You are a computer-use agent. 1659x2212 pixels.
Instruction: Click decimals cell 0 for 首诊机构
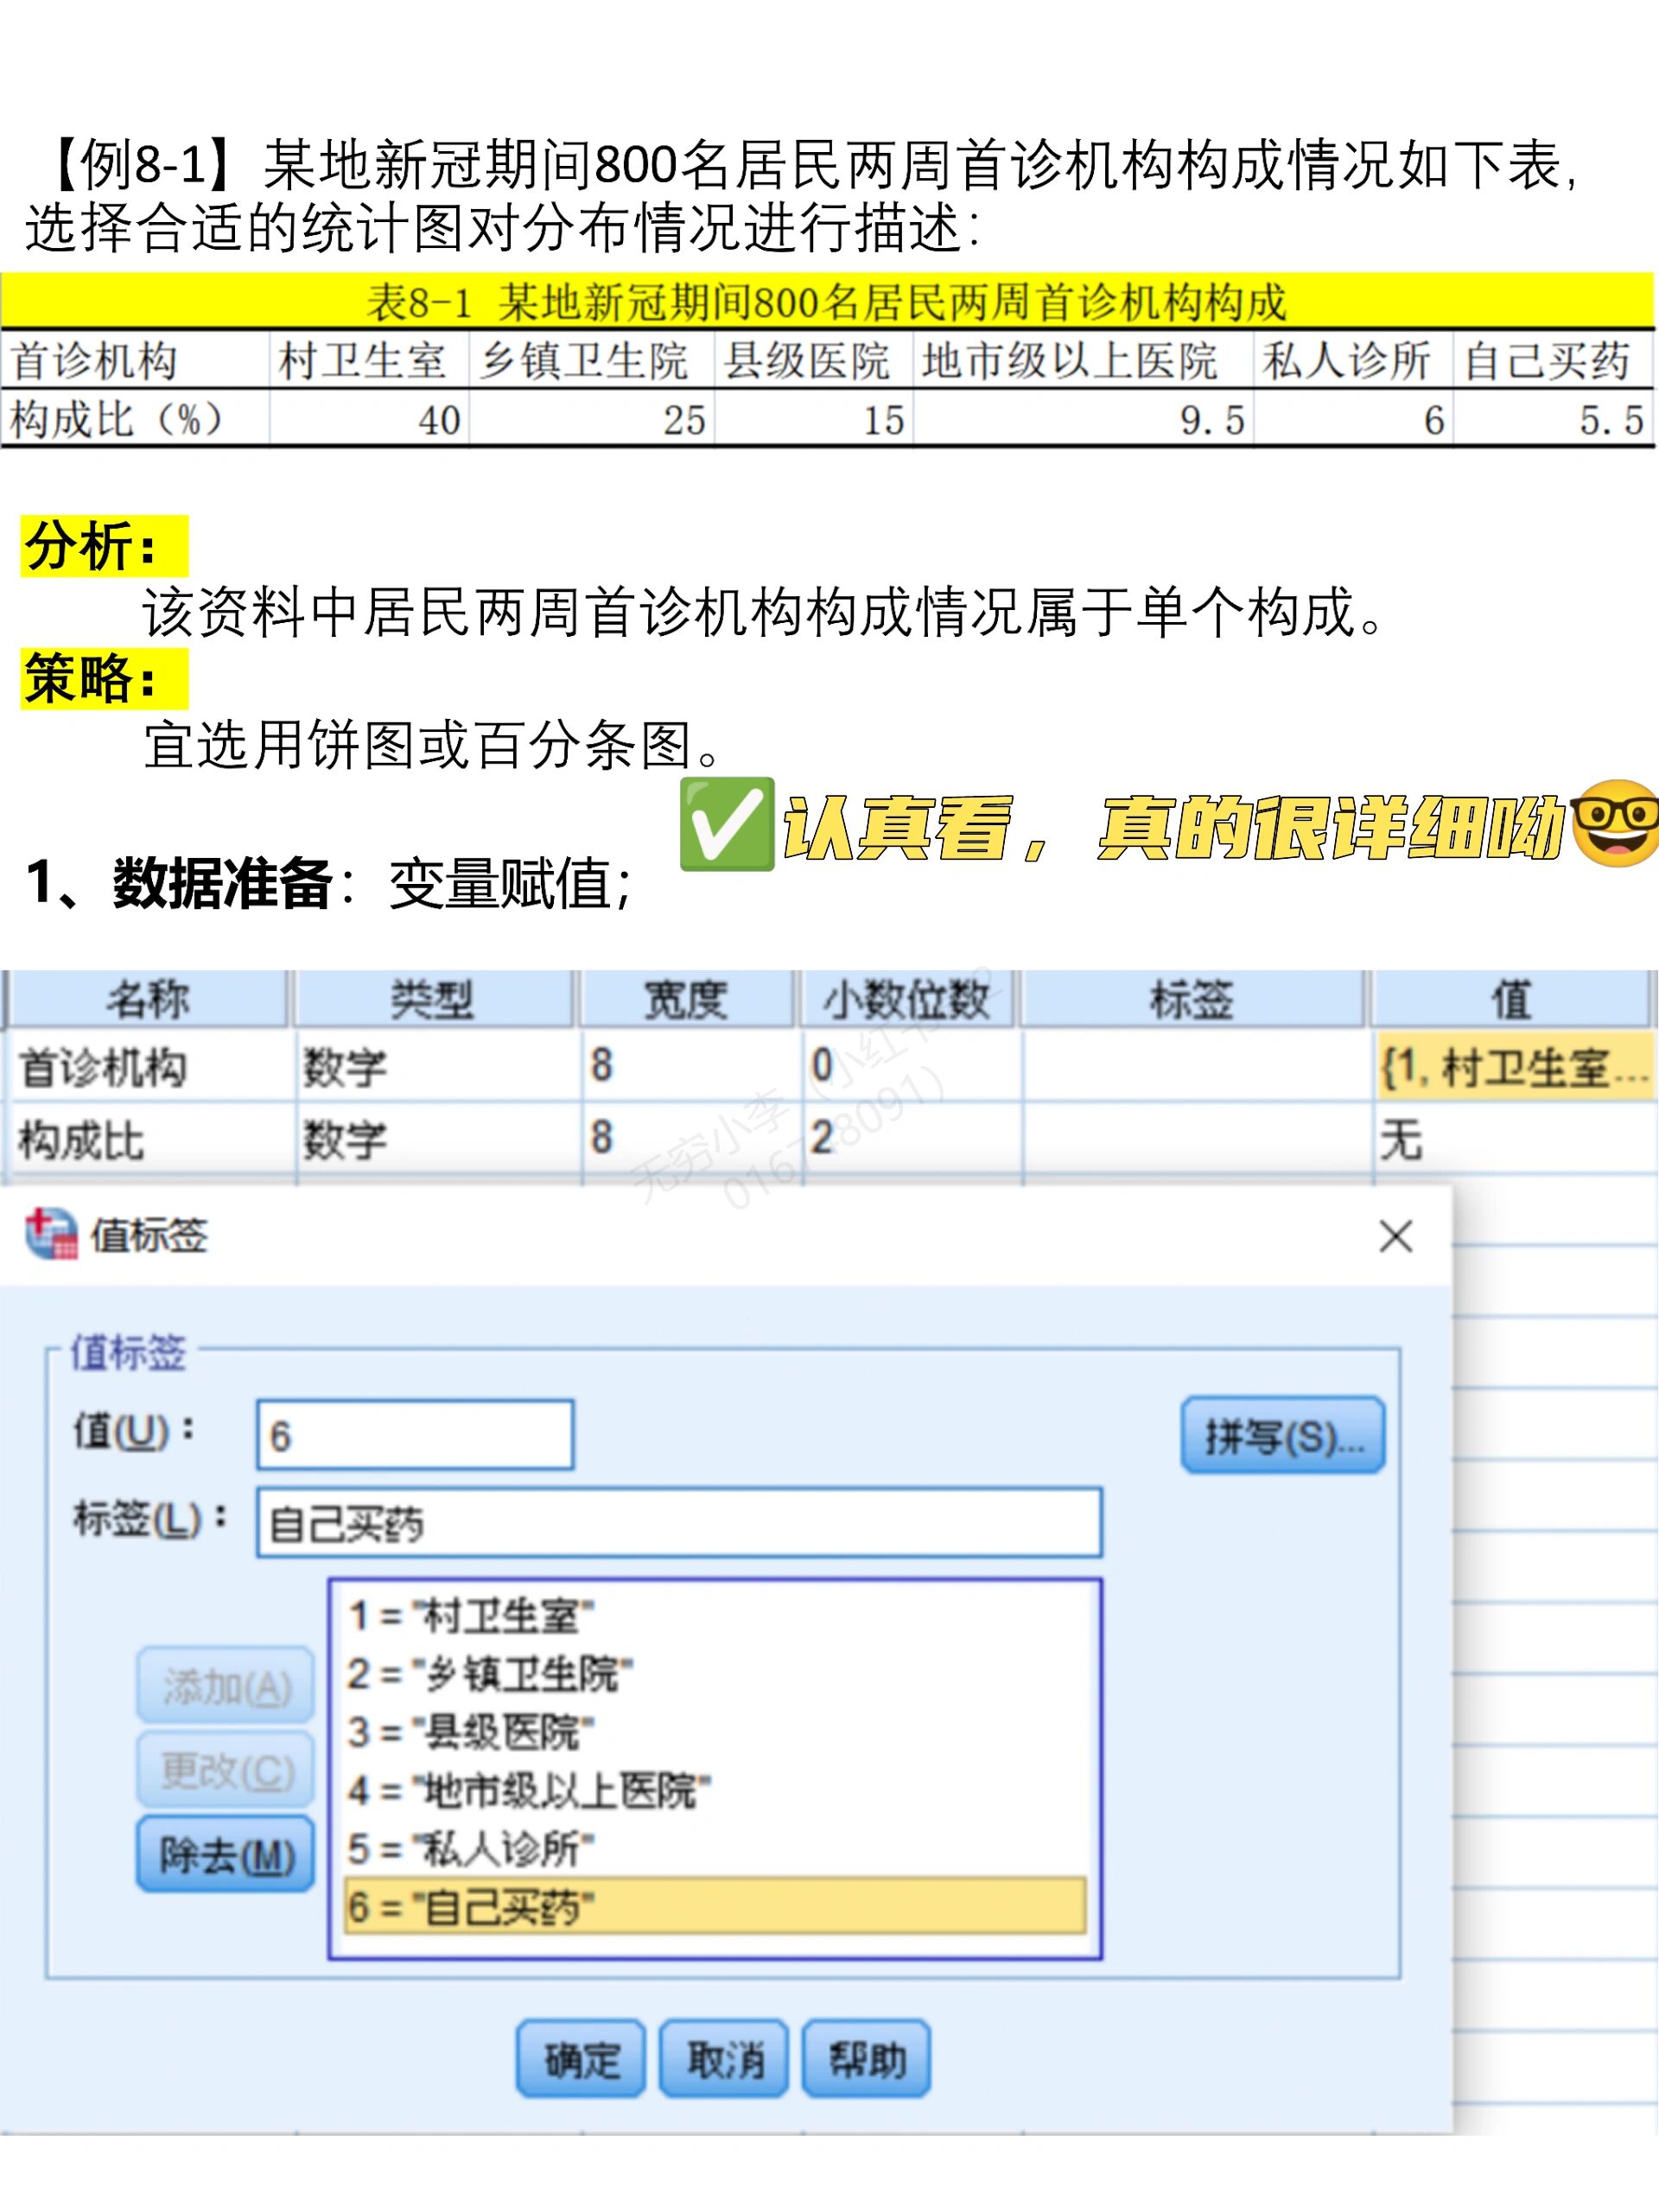[x=912, y=1066]
